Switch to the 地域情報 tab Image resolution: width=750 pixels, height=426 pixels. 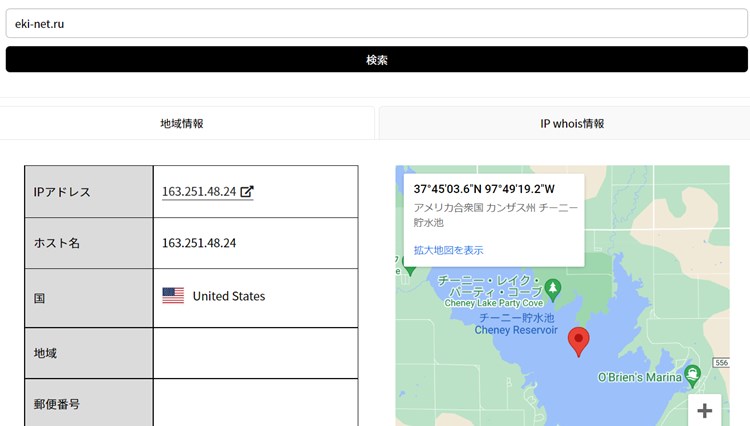(182, 123)
